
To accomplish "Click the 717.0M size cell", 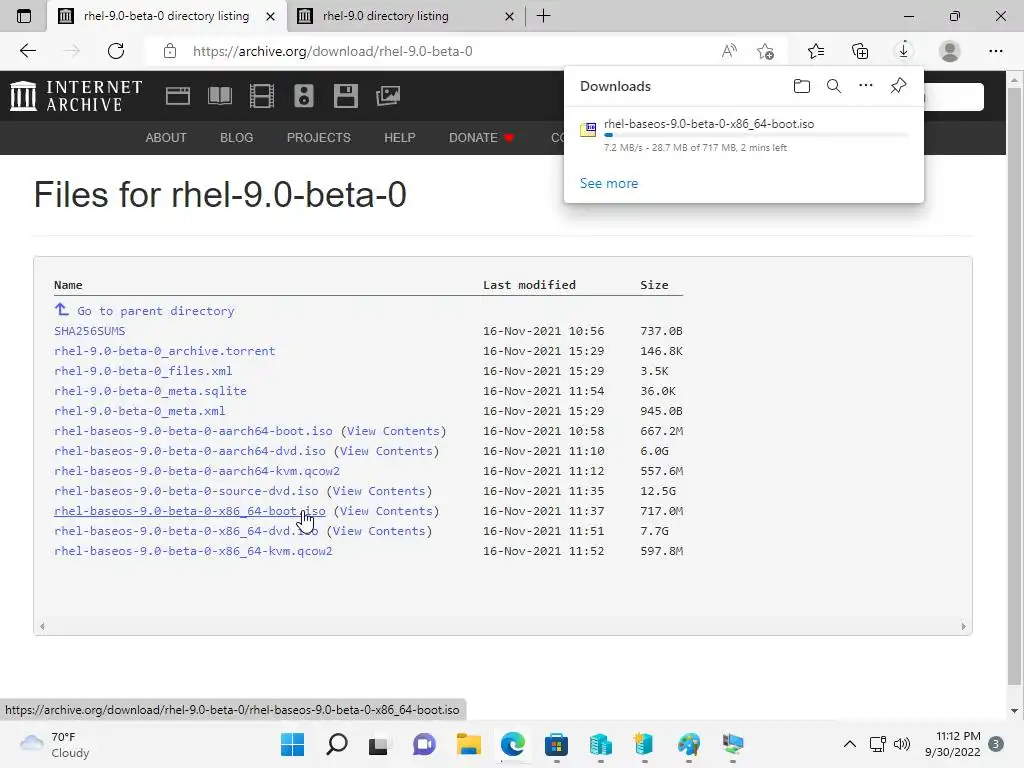I will (x=662, y=511).
